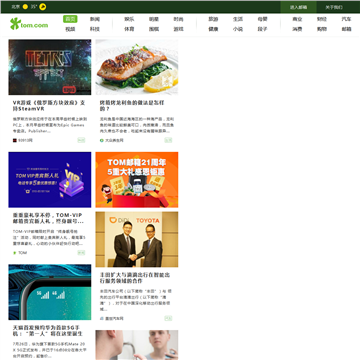Open the man shaving photo thumbnail
This screenshot has height=360, width=360.
[137, 345]
